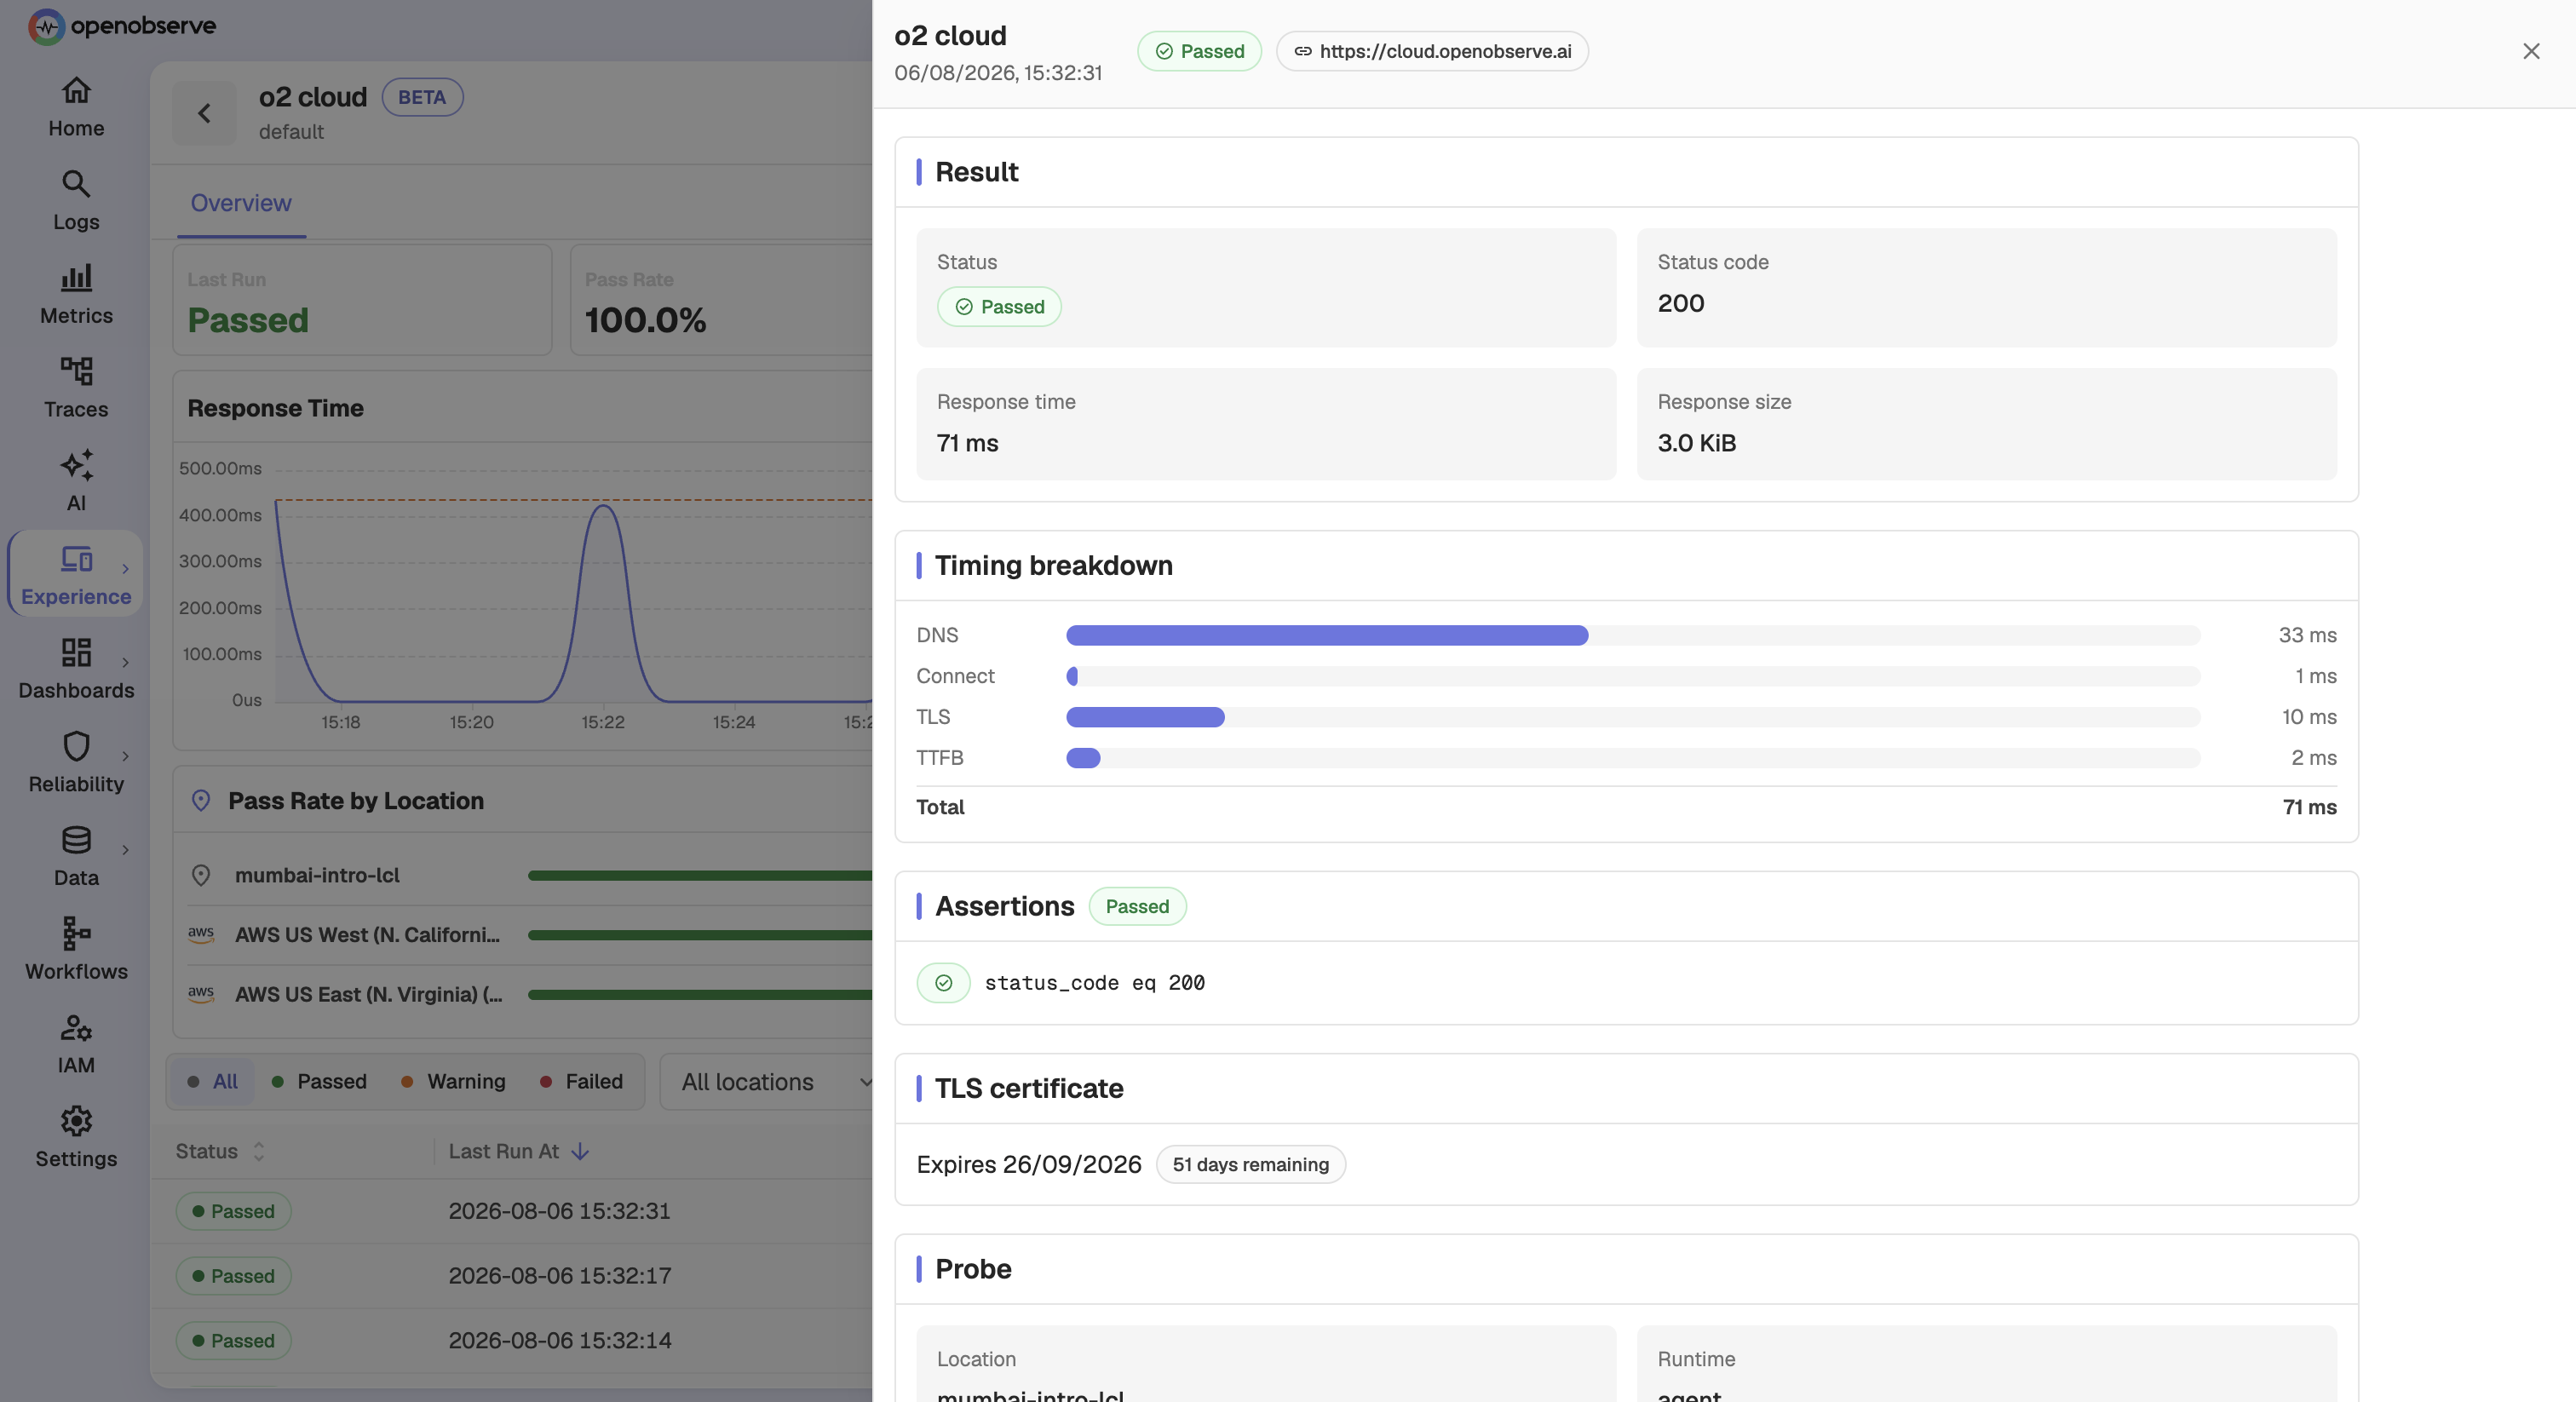Image resolution: width=2576 pixels, height=1402 pixels.
Task: Click Expires 26/09/2026 text
Action: pos(1028,1165)
